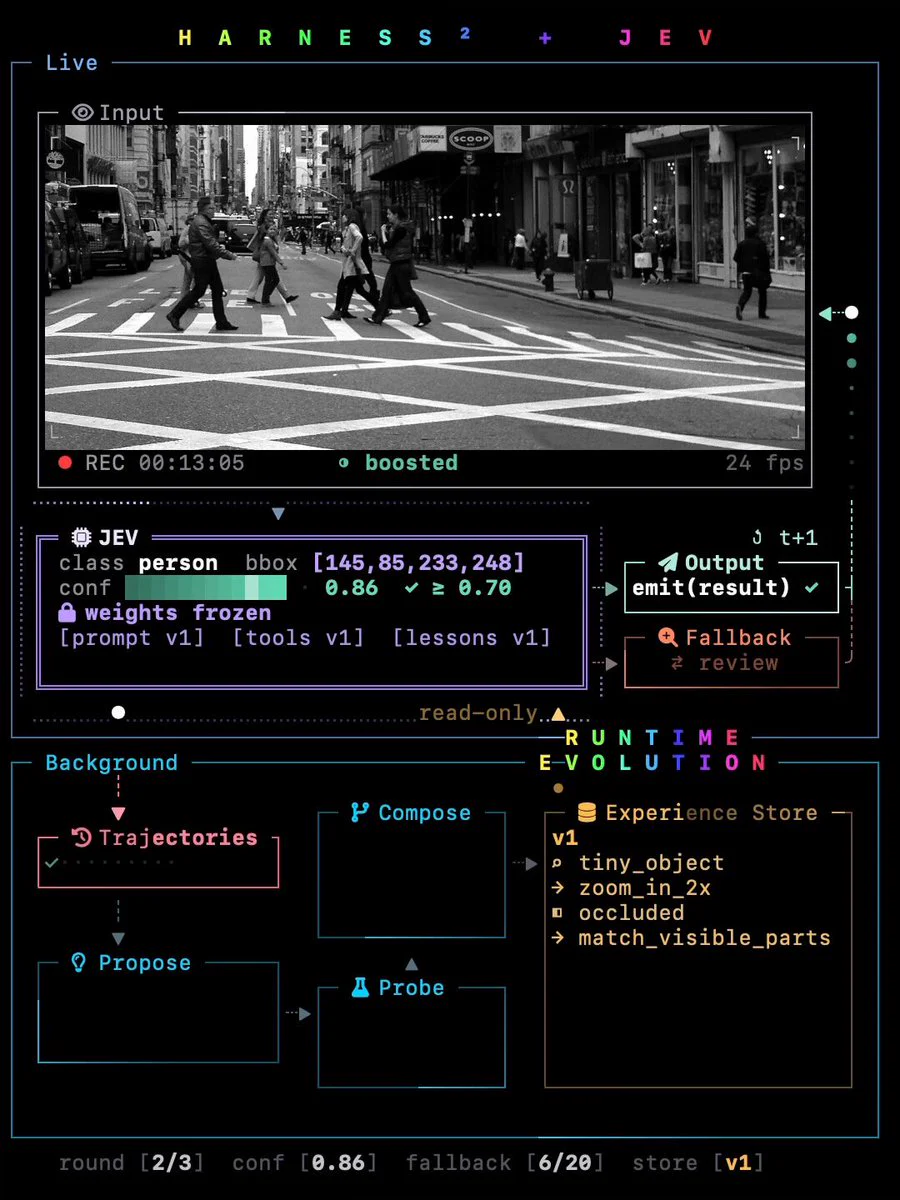The height and width of the screenshot is (1200, 900).
Task: Click the Trajectories history clock icon
Action: (x=82, y=838)
